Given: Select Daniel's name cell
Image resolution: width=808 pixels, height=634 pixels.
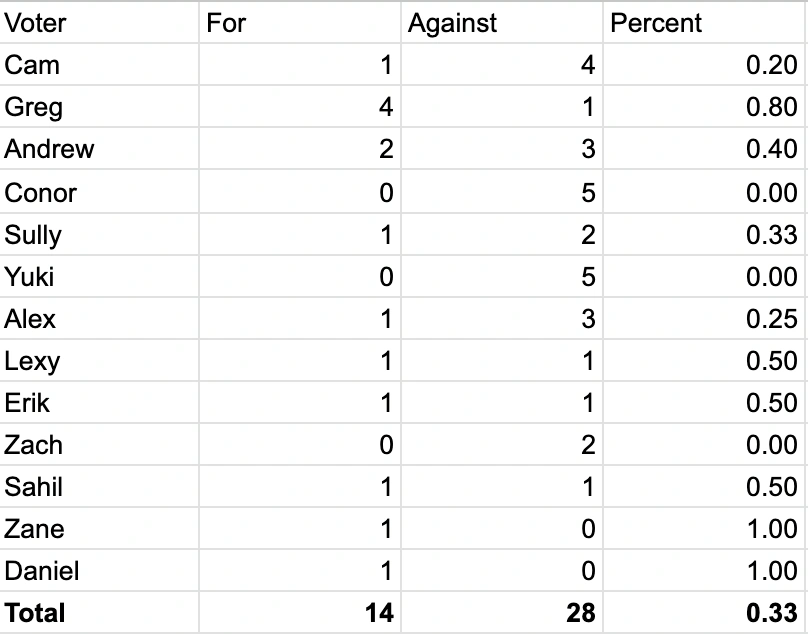Looking at the screenshot, I should 42,571.
